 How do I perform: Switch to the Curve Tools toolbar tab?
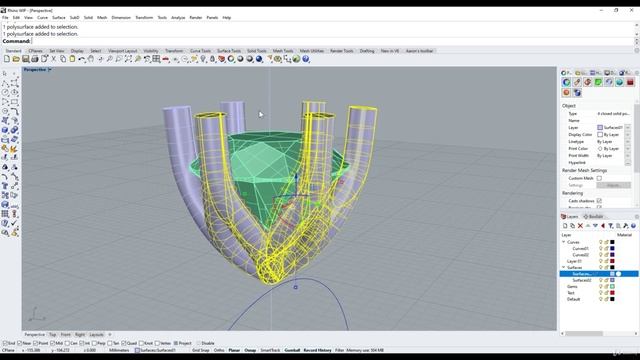coord(200,51)
